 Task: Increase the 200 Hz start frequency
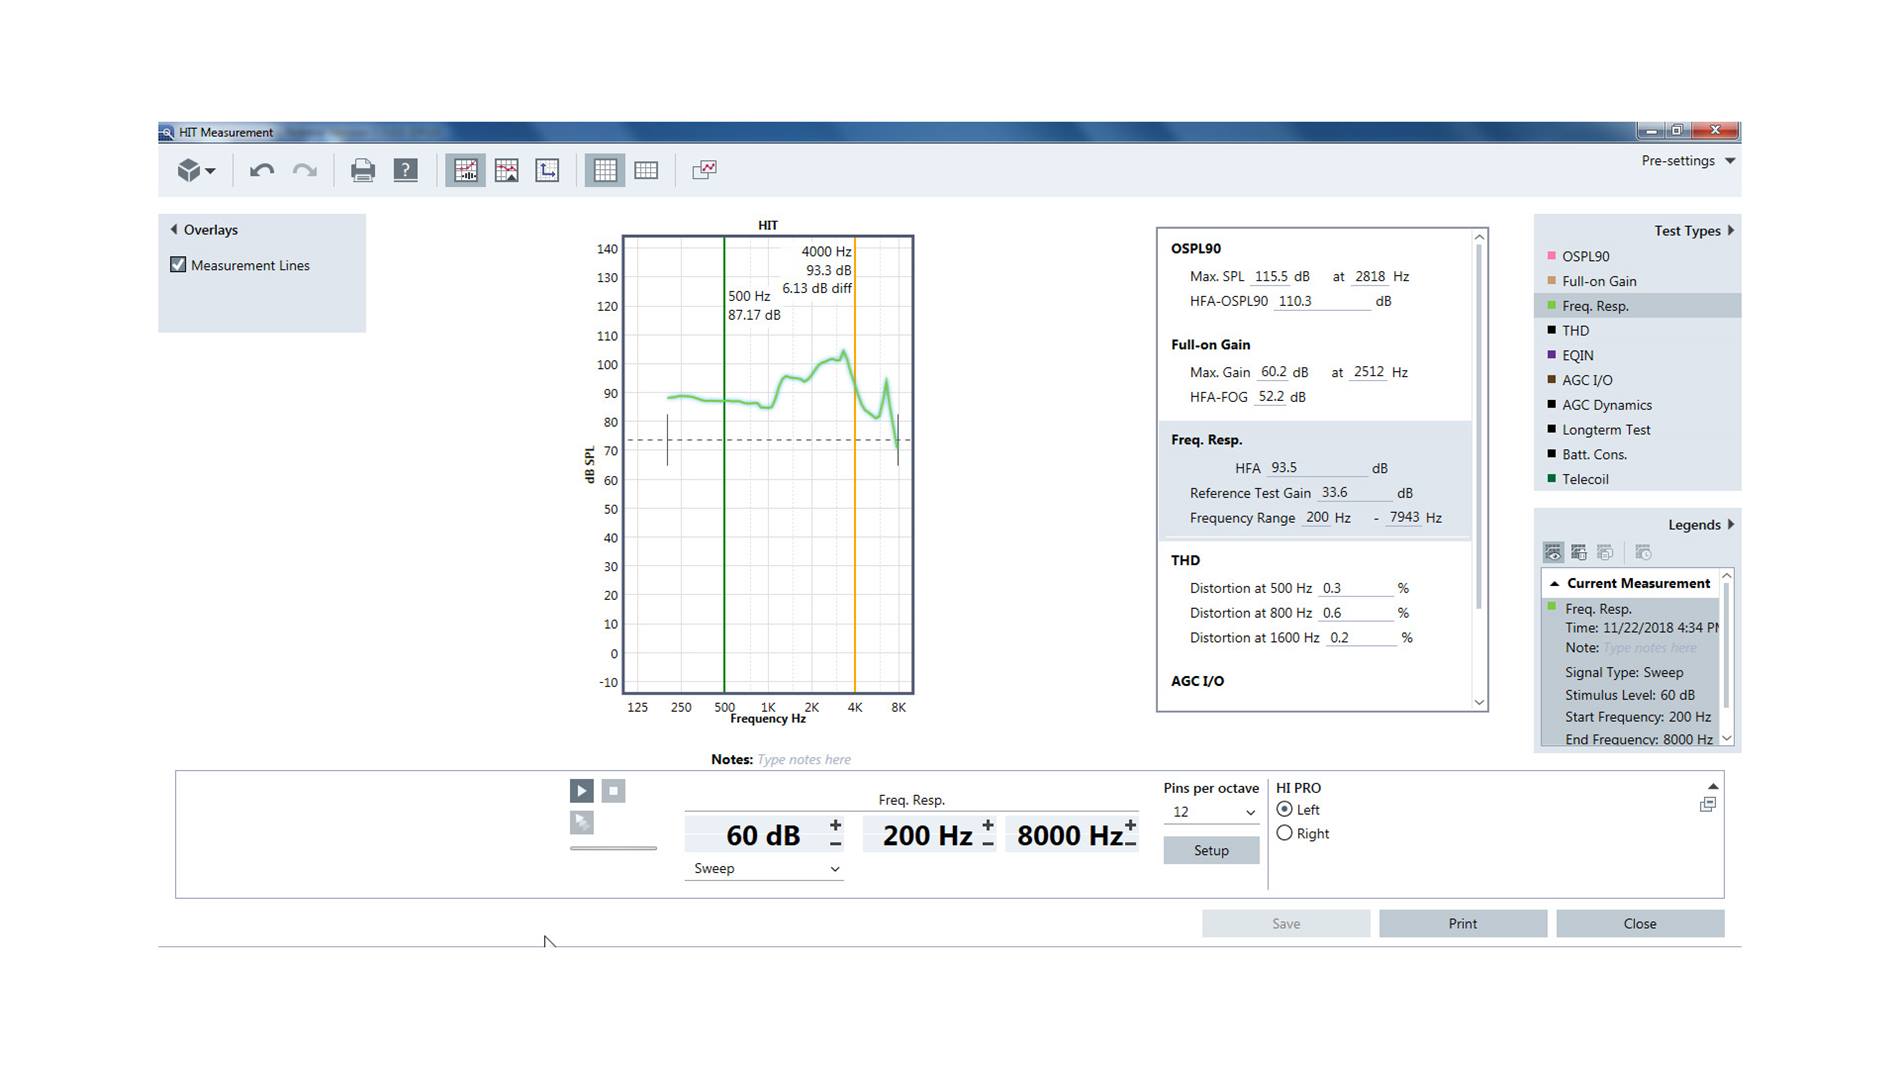tap(987, 826)
